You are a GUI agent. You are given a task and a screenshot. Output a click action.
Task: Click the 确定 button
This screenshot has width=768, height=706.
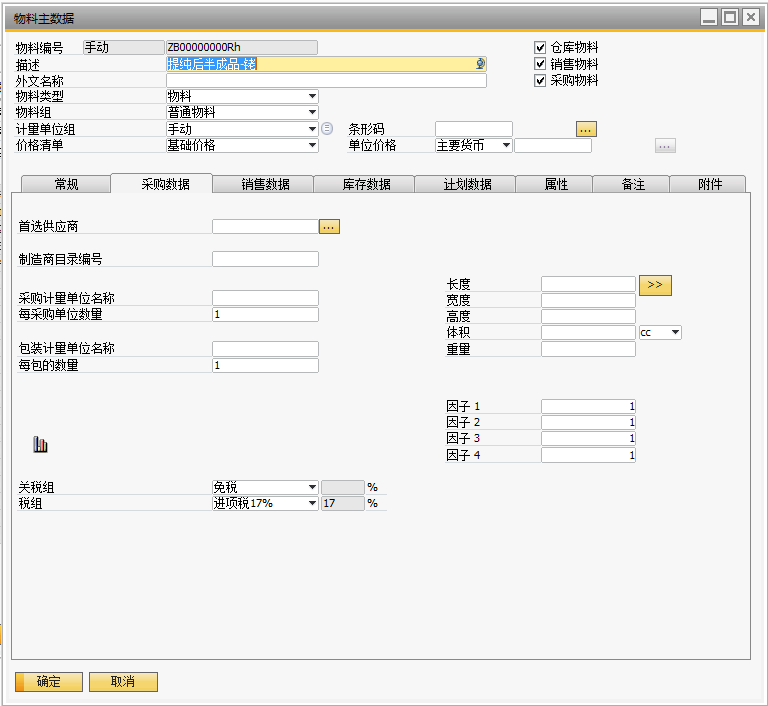(x=49, y=682)
